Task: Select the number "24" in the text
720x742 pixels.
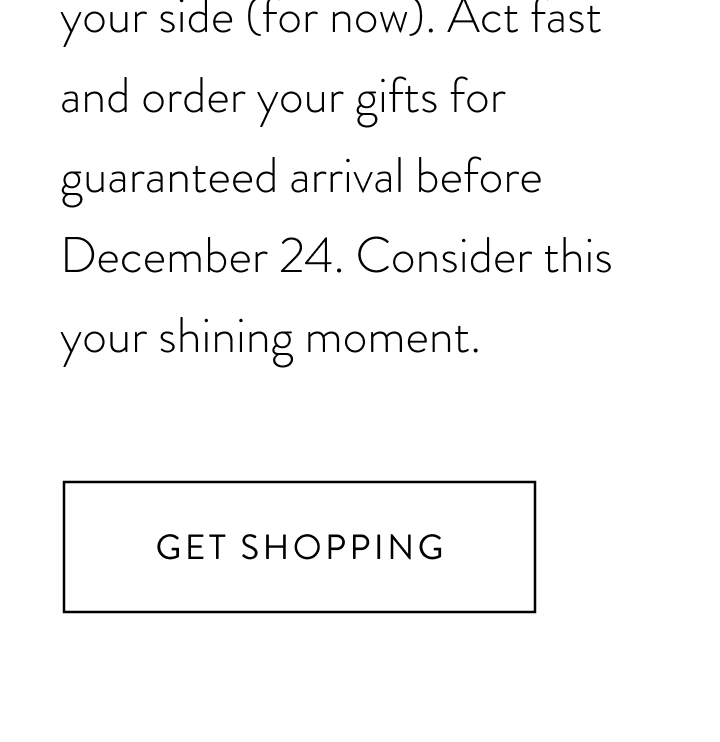Action: pos(306,256)
